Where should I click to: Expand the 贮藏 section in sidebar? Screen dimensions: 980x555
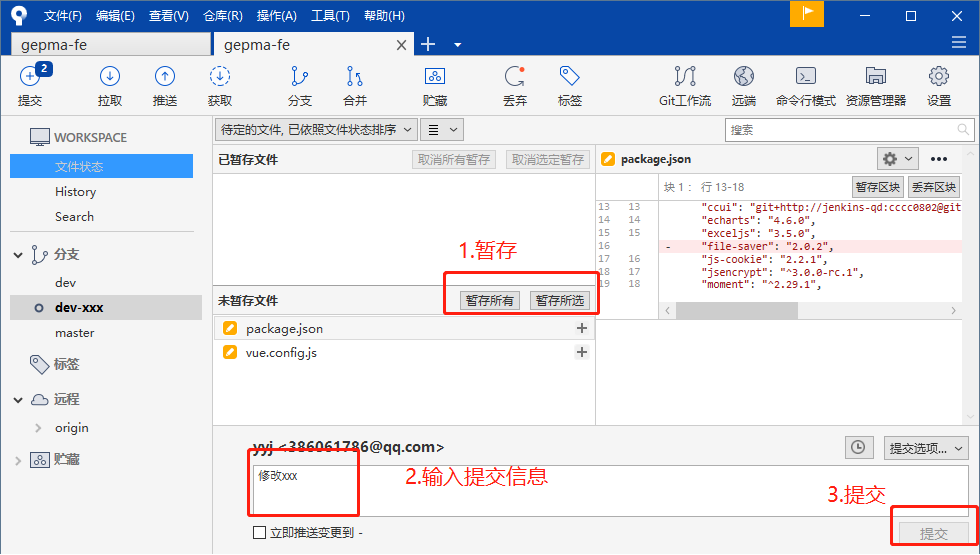[x=18, y=461]
